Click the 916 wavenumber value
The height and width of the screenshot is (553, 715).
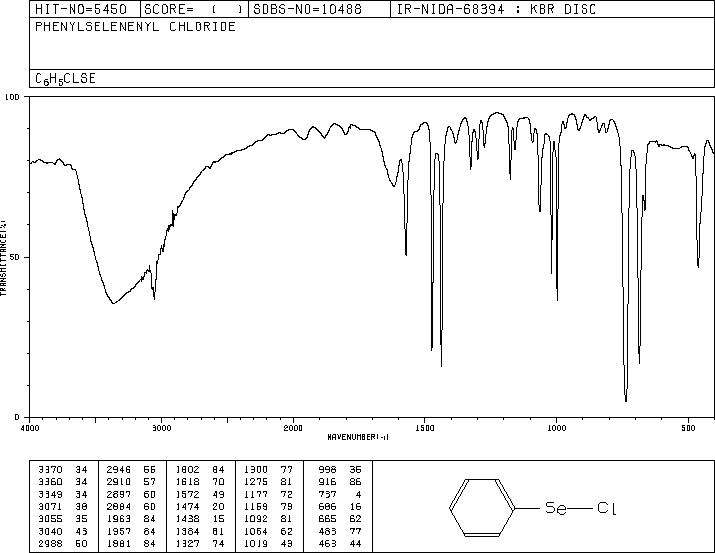(327, 482)
